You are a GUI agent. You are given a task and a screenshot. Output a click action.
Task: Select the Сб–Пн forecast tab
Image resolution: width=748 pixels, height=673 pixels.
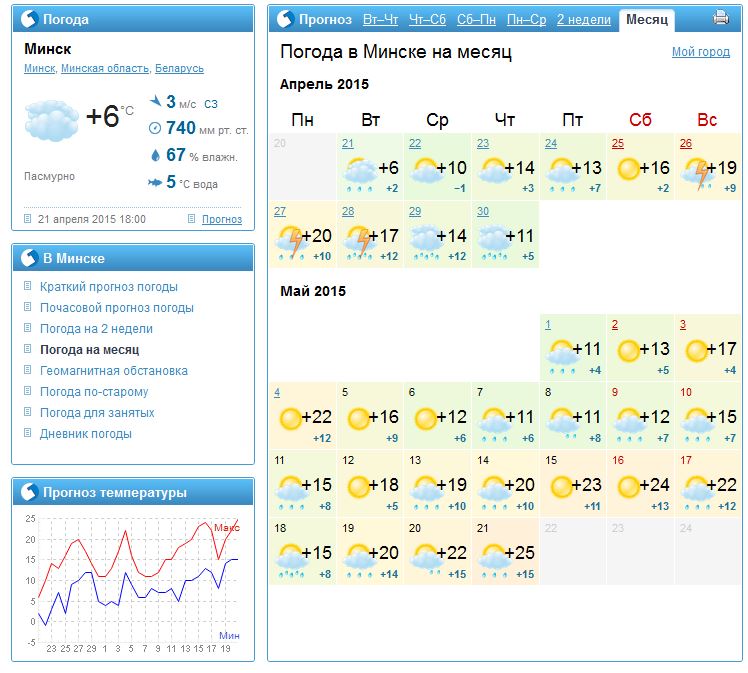[x=476, y=19]
